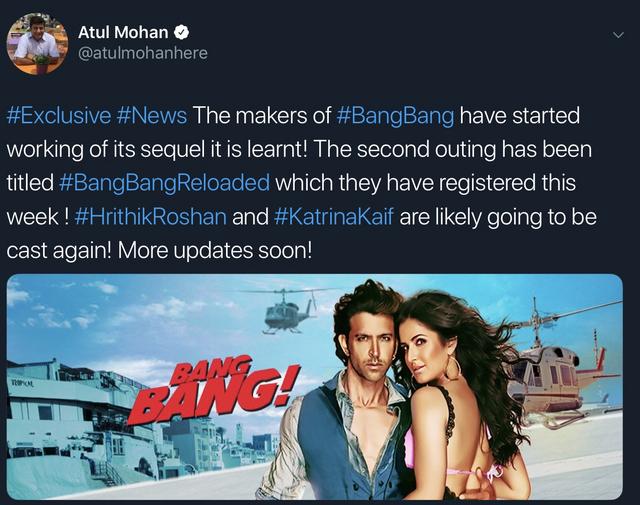Visit the @atulmohanhere handle
This screenshot has height=505, width=640.
pyautogui.click(x=142, y=53)
